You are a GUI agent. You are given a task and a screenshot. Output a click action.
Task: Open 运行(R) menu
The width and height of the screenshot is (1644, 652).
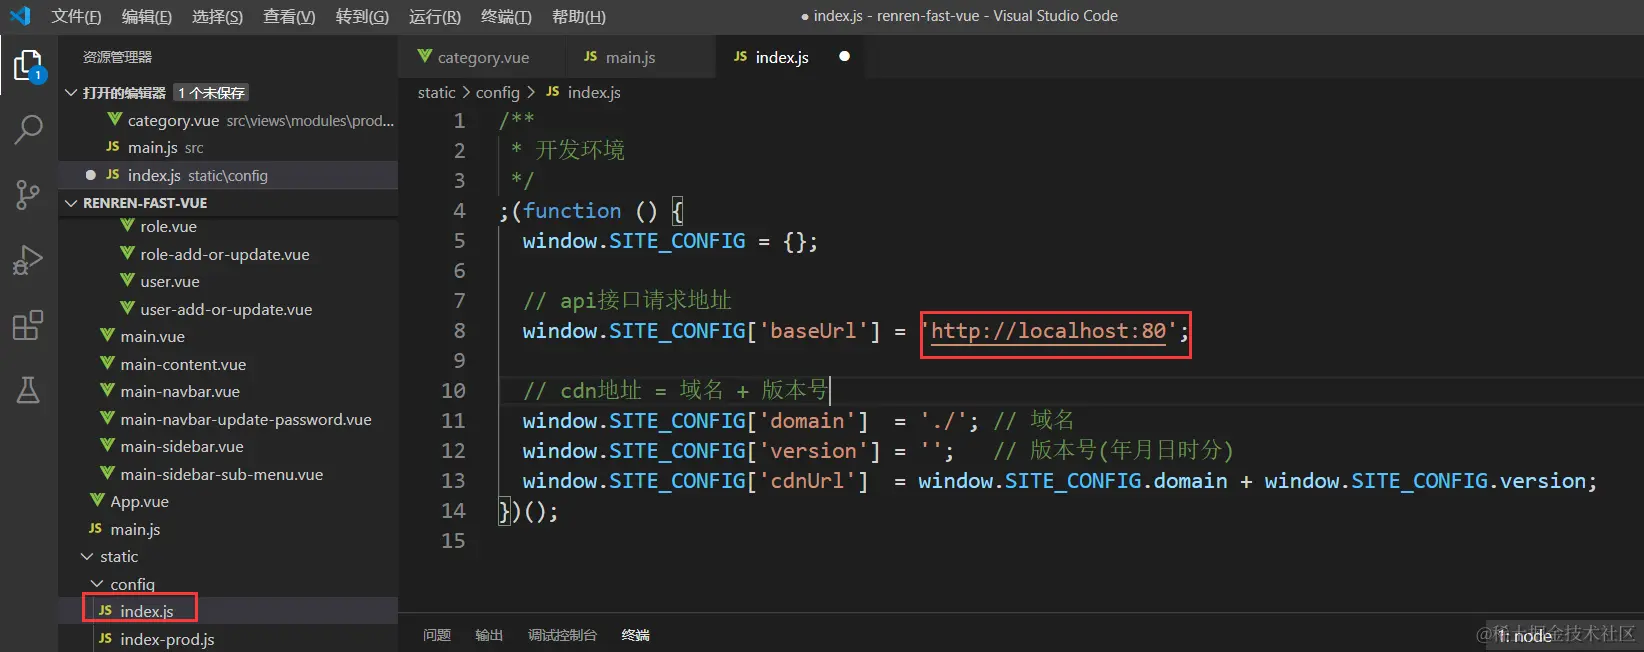pyautogui.click(x=435, y=16)
